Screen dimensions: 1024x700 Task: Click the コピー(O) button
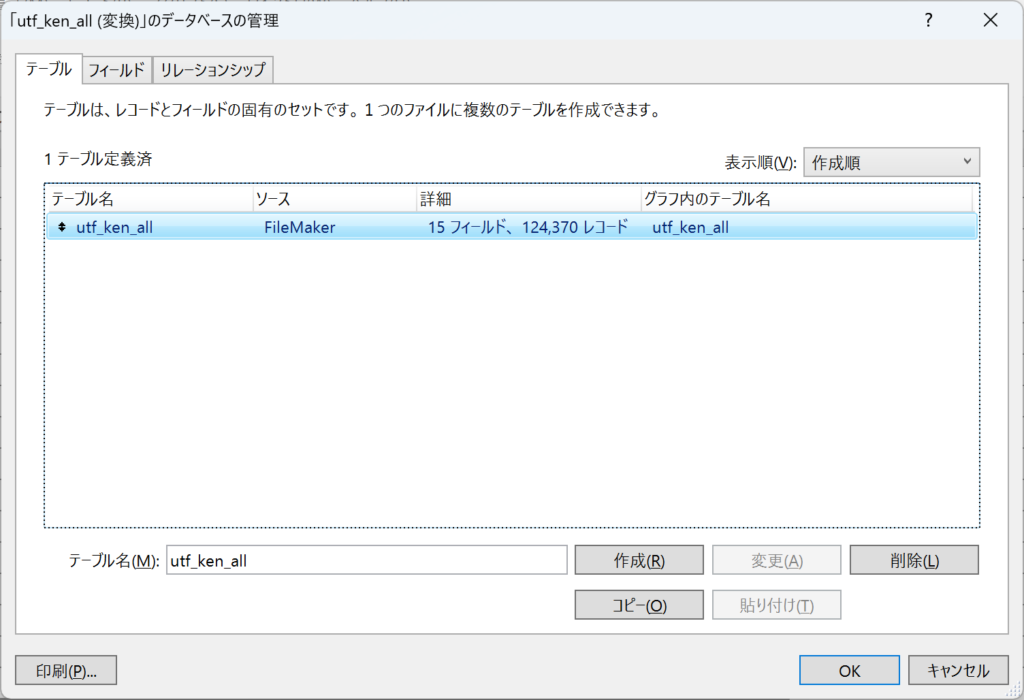(639, 605)
